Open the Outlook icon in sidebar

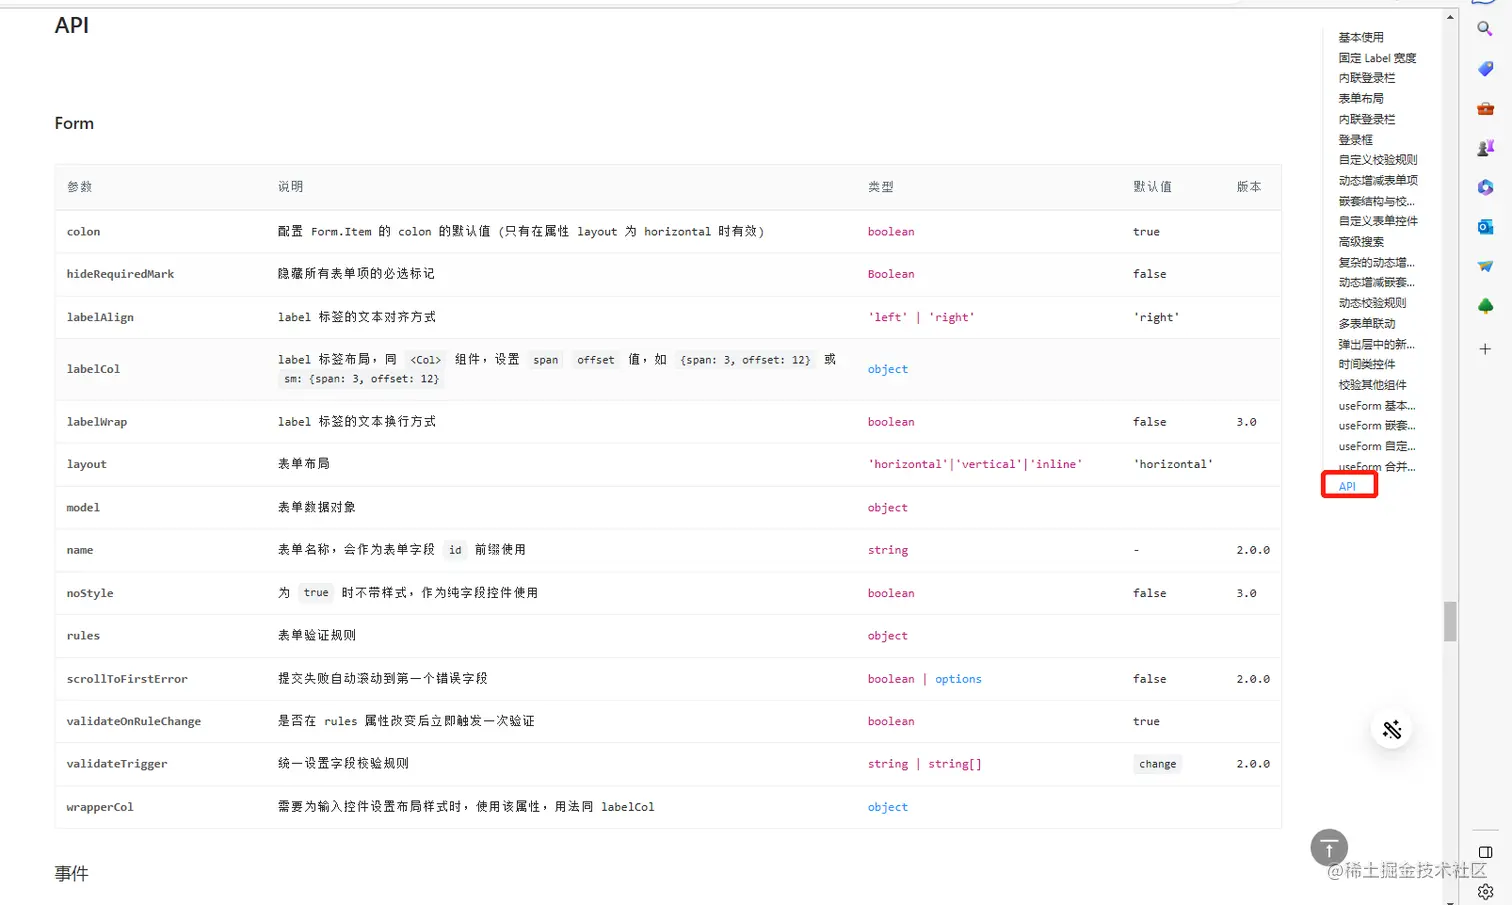point(1485,227)
